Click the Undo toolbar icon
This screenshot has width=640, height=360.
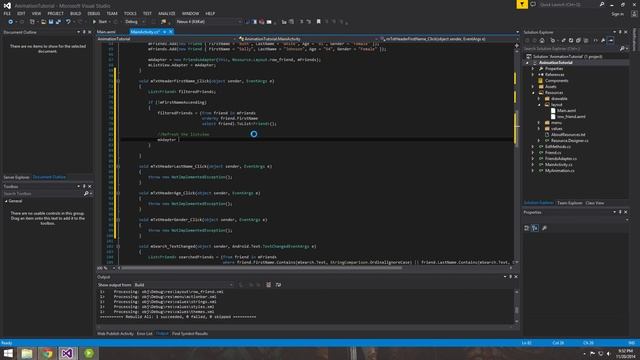pyautogui.click(x=68, y=22)
